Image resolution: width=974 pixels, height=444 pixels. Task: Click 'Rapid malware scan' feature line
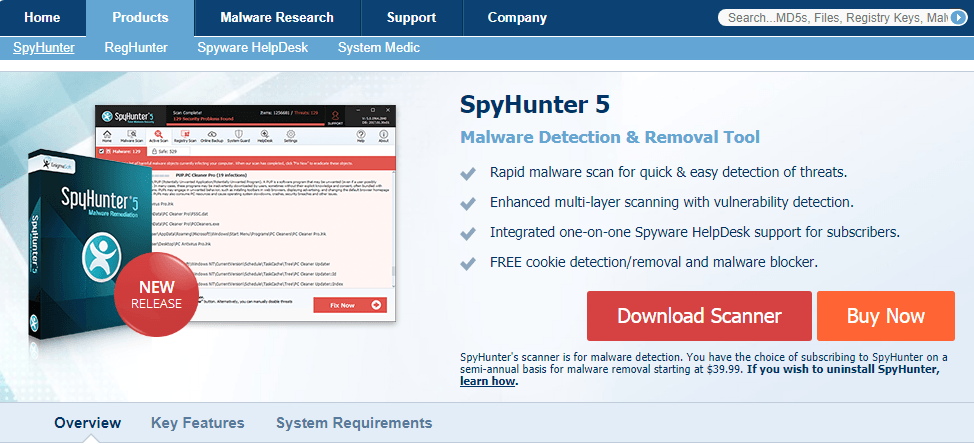(x=668, y=171)
